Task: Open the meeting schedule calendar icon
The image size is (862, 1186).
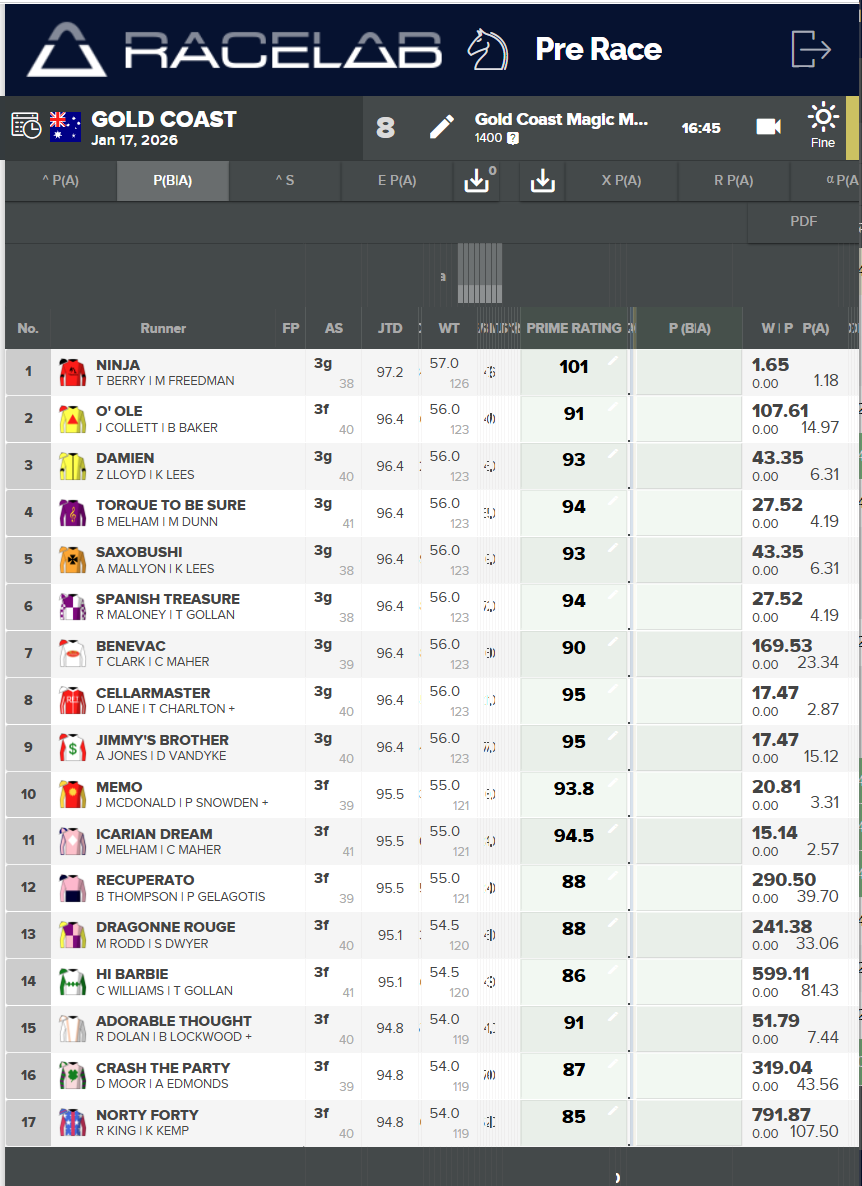Action: (x=26, y=125)
